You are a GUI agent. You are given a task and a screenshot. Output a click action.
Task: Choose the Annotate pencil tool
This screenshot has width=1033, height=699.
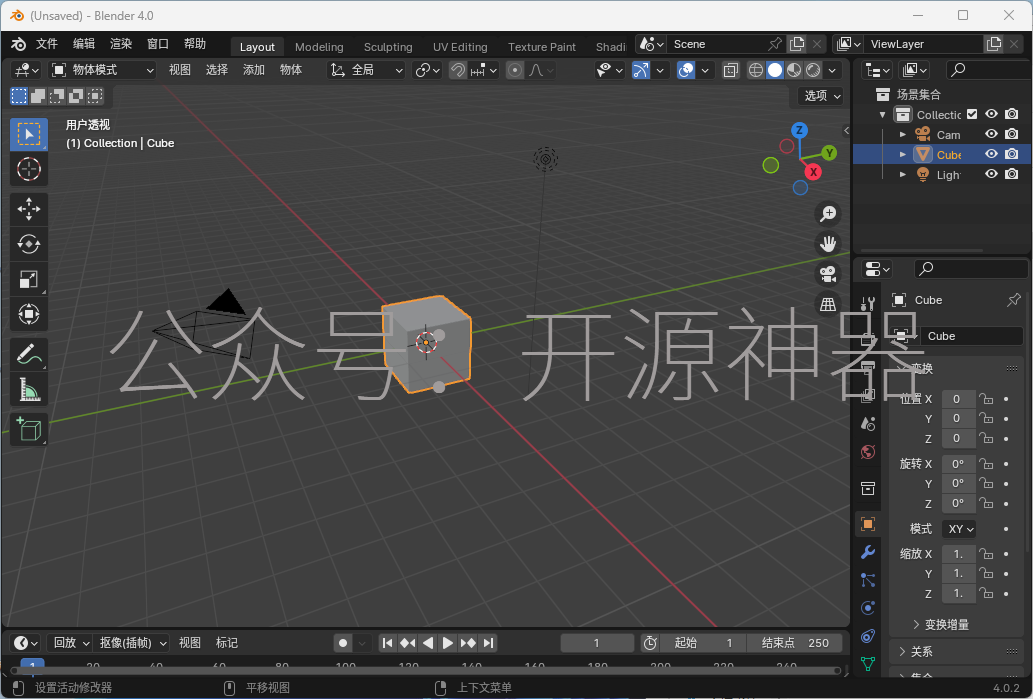(x=28, y=354)
